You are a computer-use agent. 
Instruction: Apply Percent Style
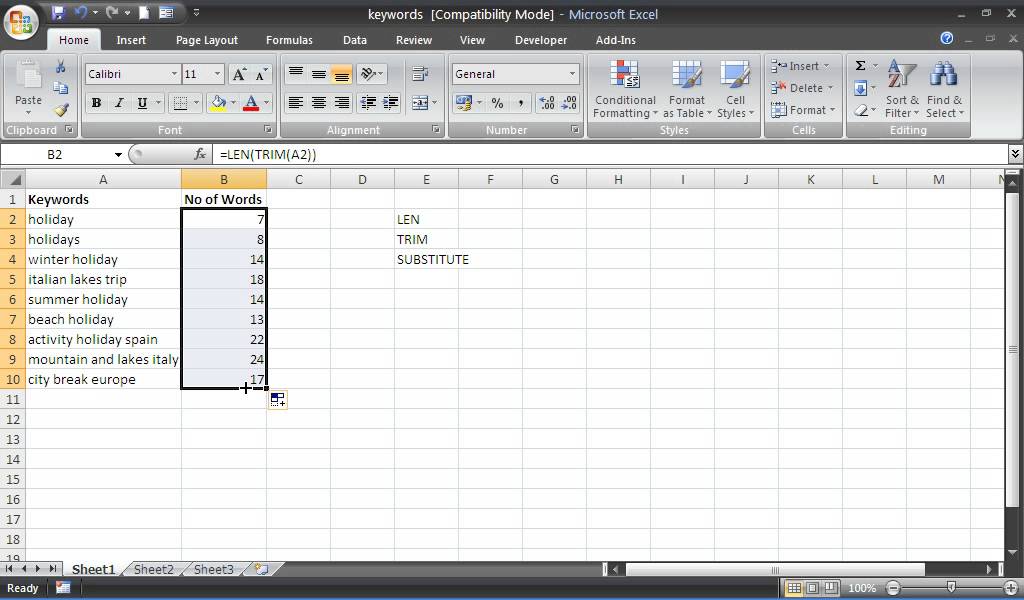pos(497,103)
